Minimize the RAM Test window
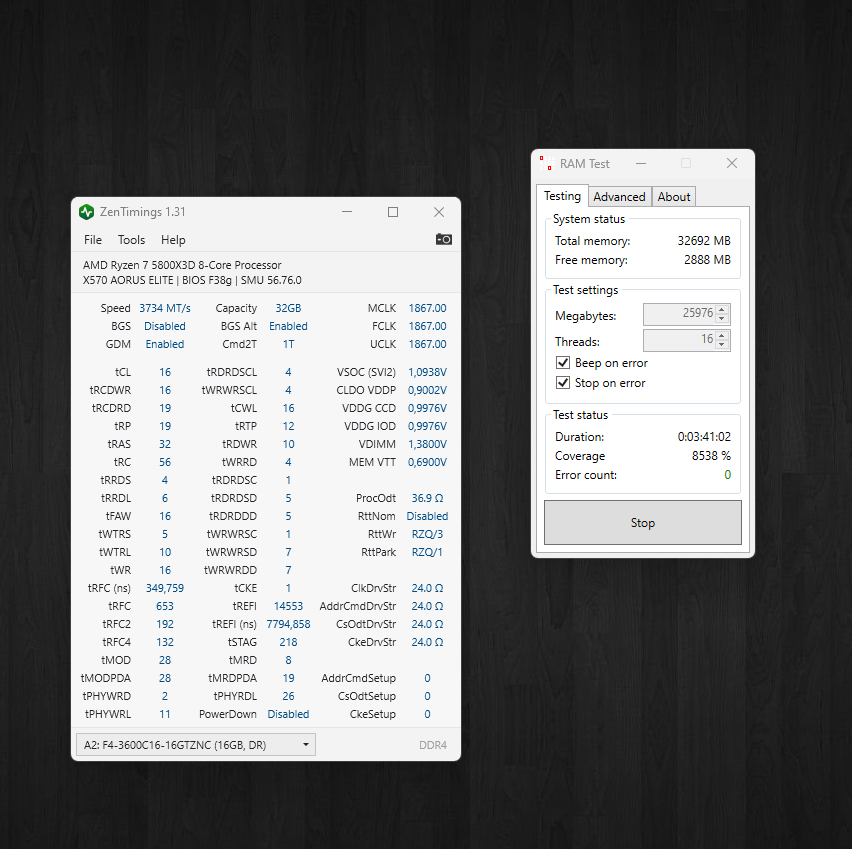 click(641, 163)
